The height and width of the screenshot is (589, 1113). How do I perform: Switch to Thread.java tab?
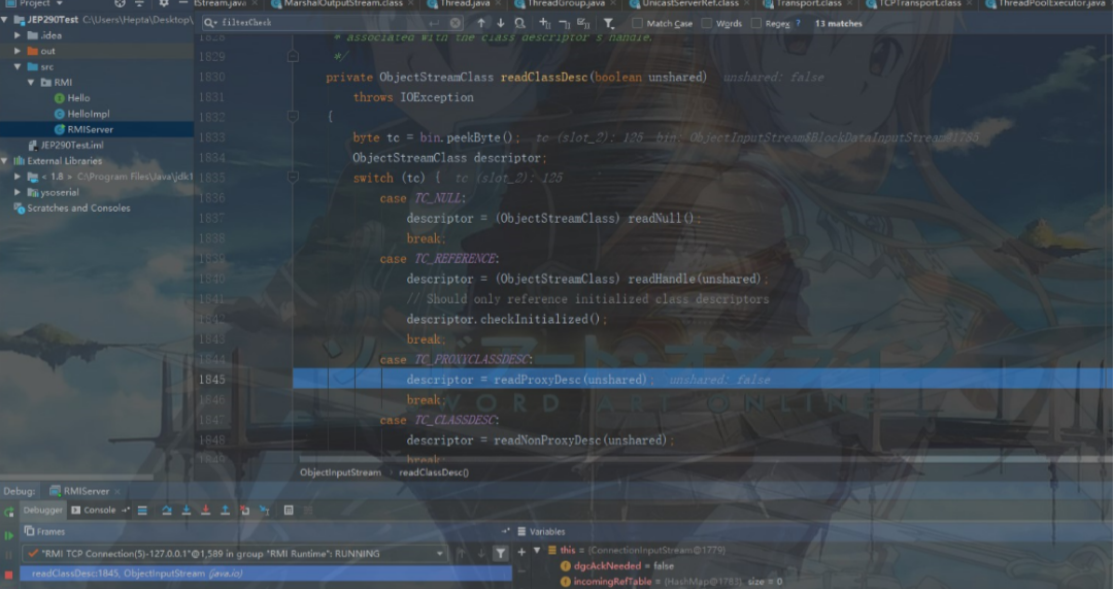[x=465, y=4]
